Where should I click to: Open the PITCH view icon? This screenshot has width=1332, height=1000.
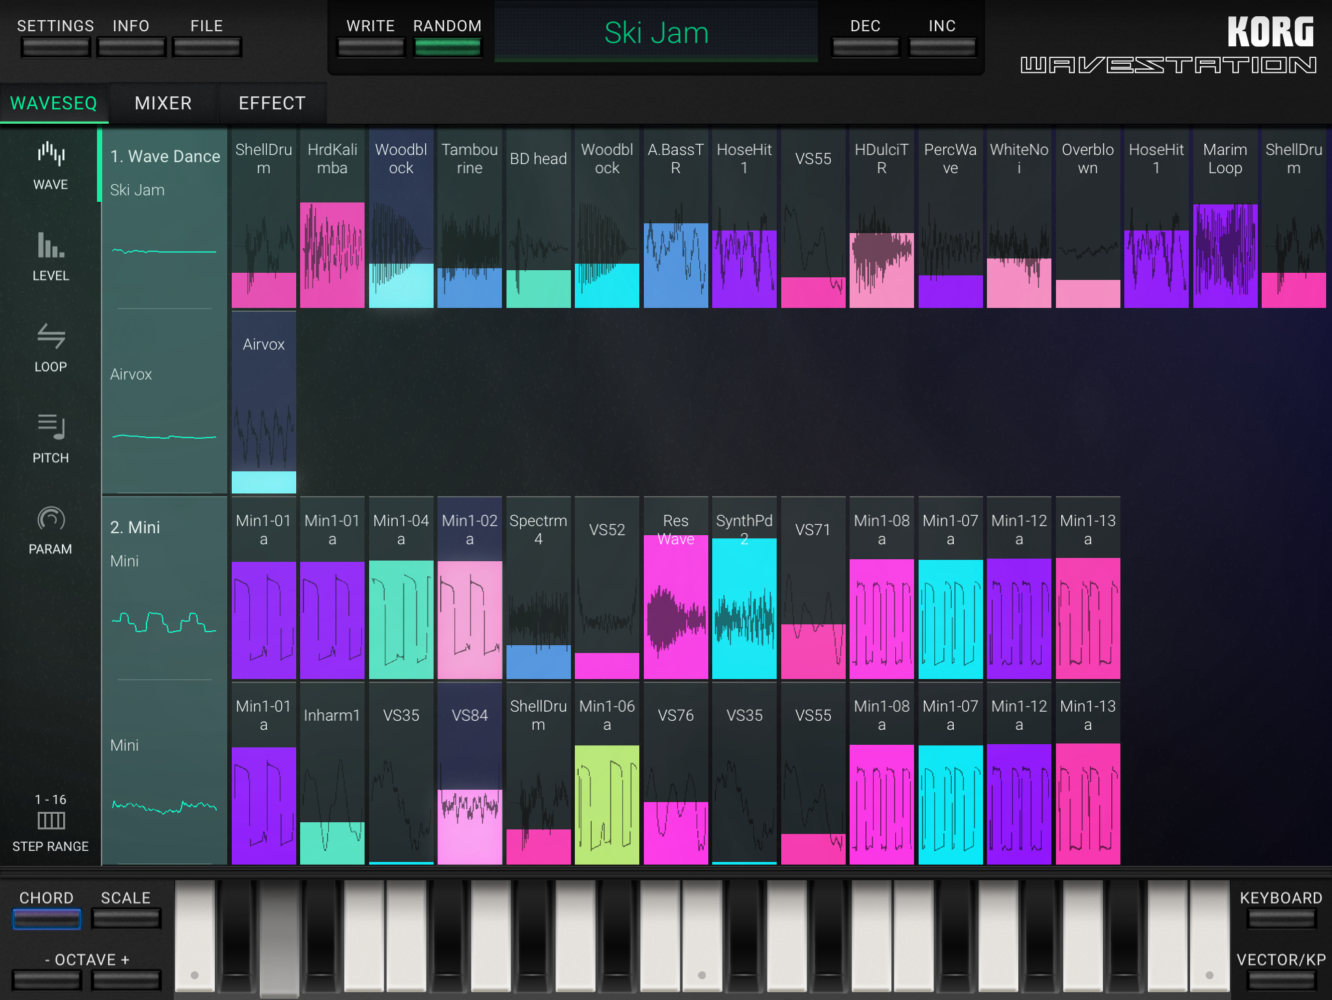point(50,438)
